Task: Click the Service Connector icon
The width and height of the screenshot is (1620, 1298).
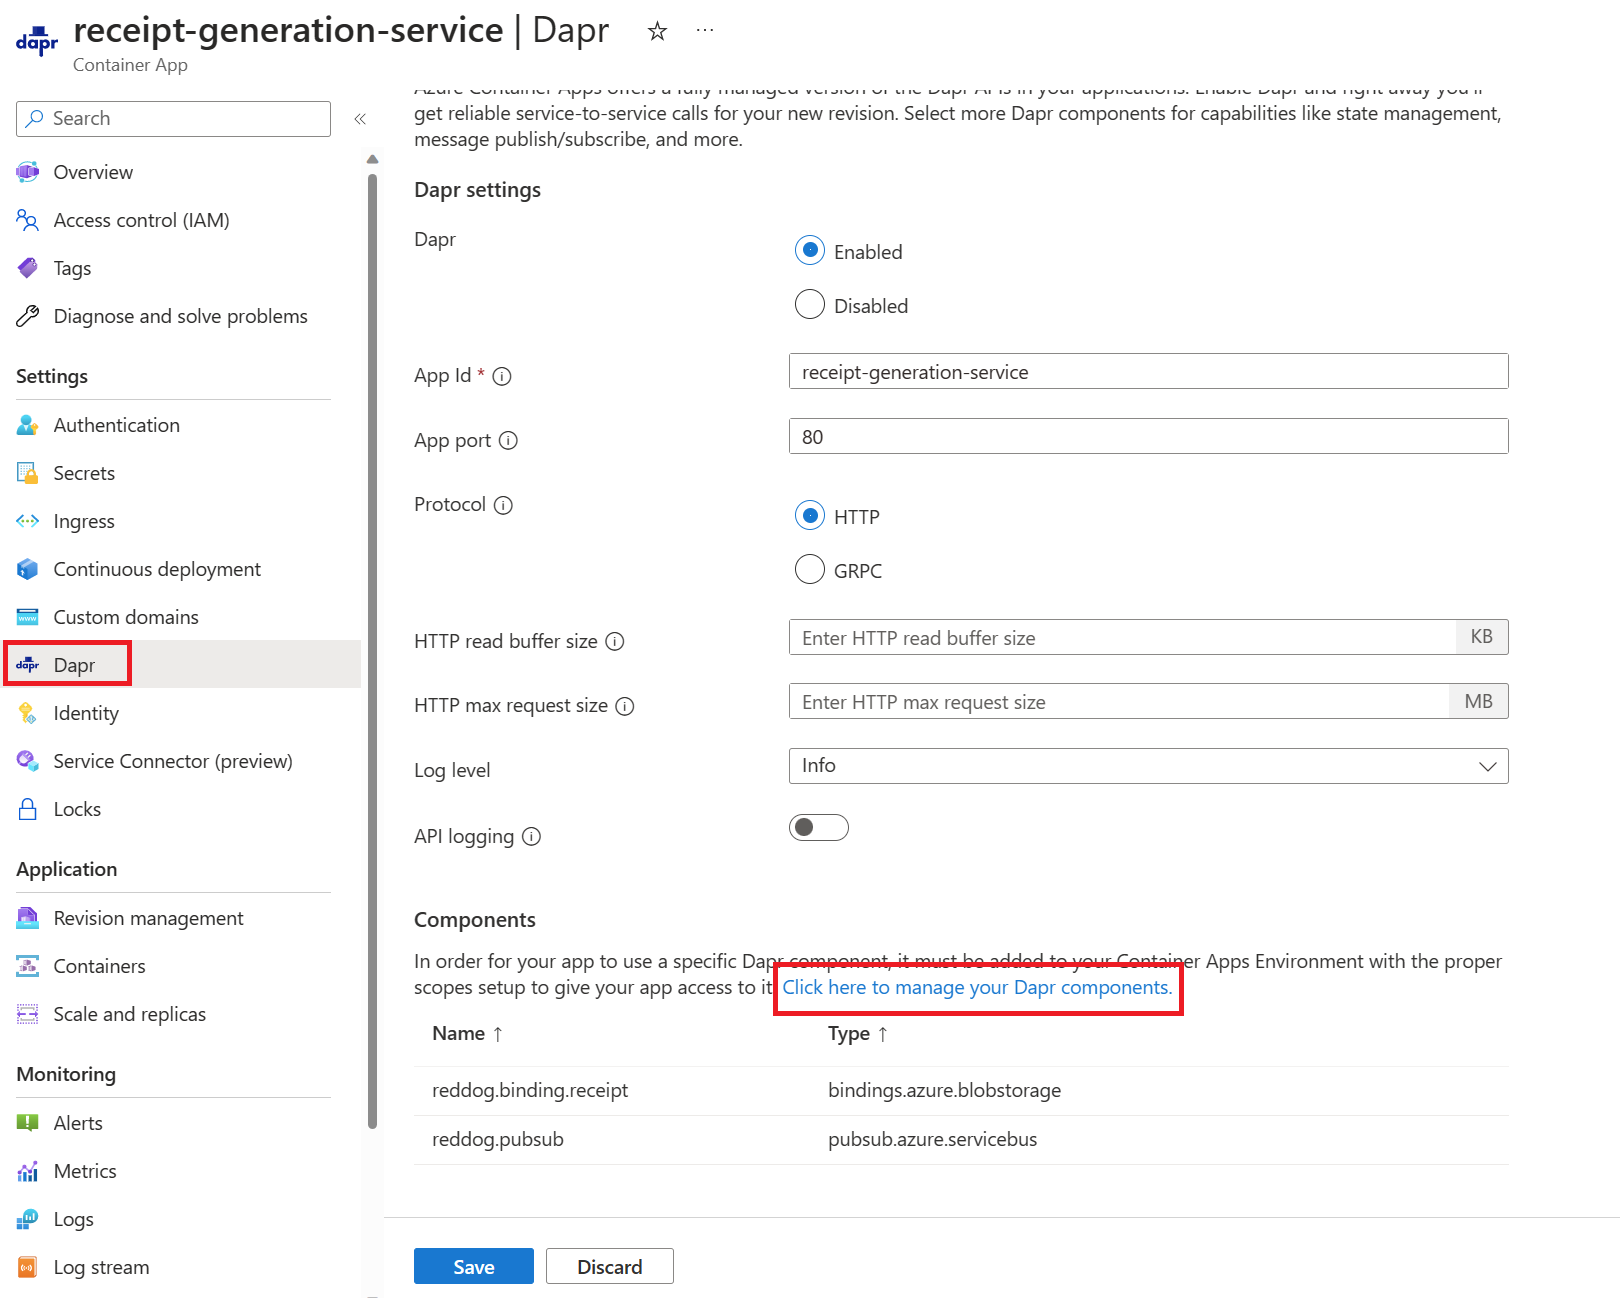Action: [x=28, y=761]
